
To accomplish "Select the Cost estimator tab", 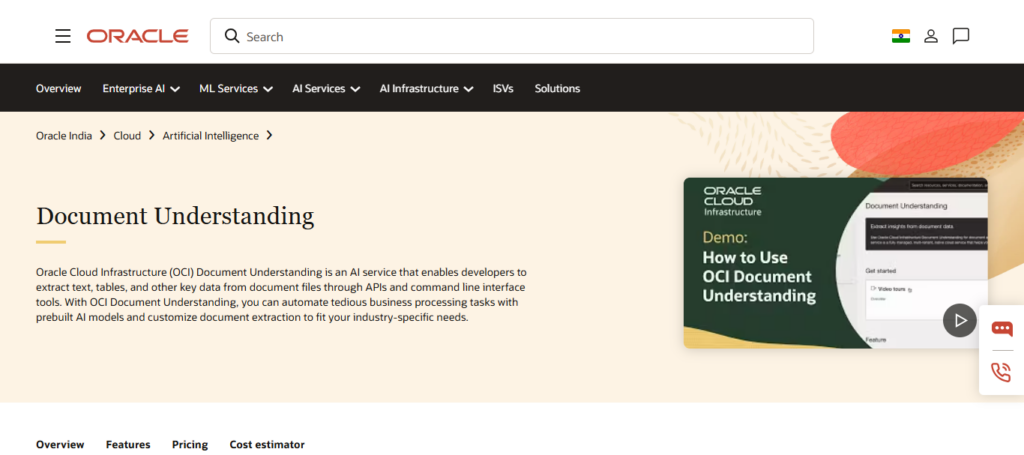I will (267, 445).
